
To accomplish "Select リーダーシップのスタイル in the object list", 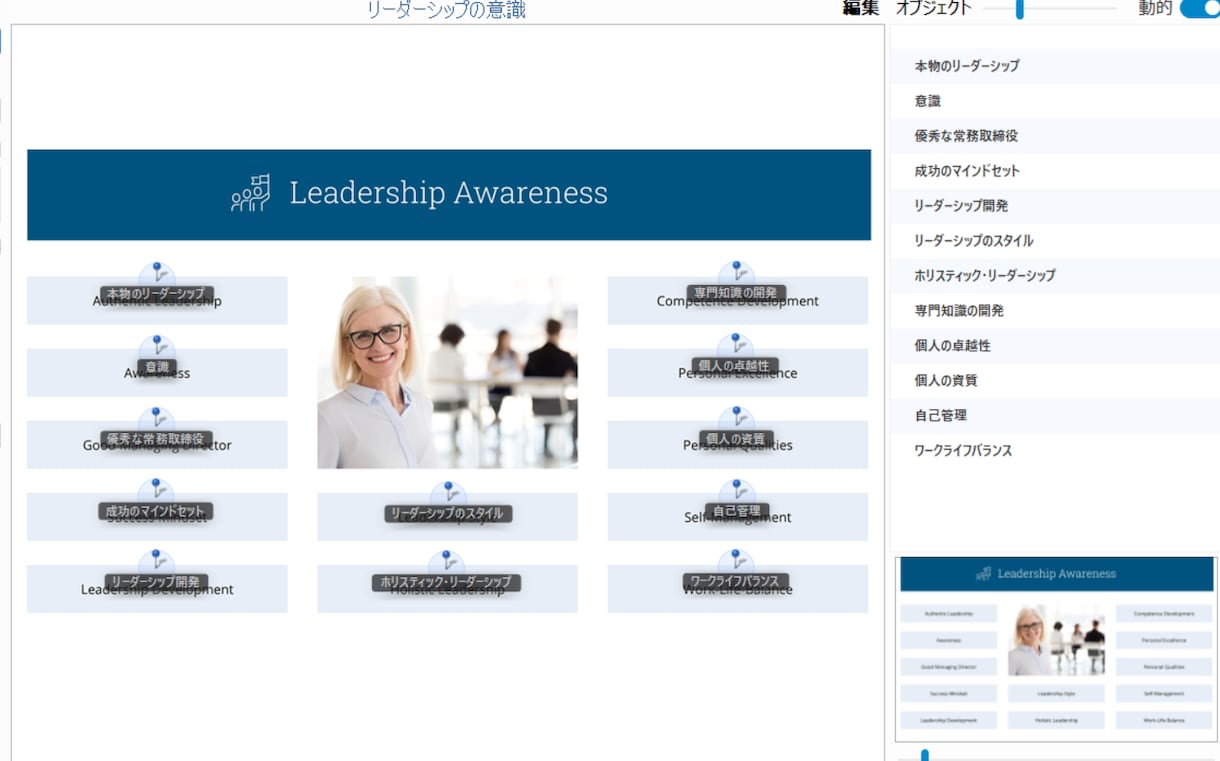I will coord(1055,241).
